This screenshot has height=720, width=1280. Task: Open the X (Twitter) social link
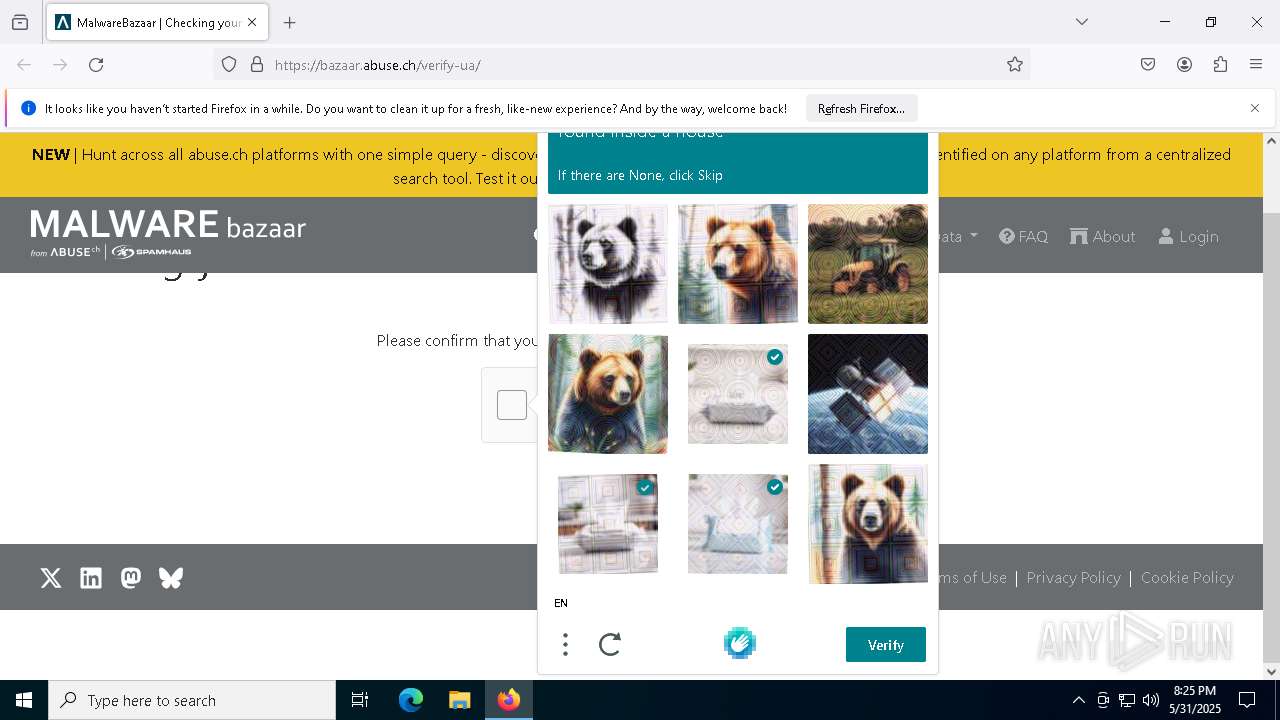[51, 578]
